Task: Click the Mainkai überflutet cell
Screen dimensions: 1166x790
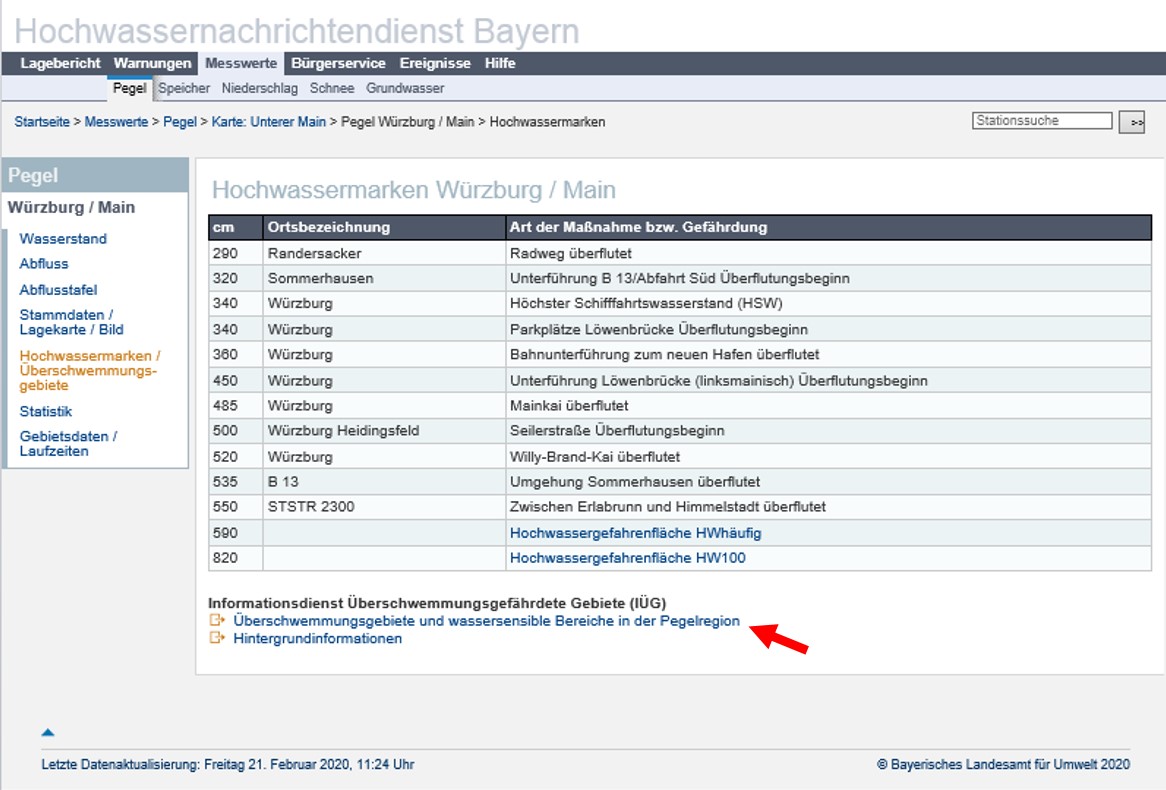Action: [x=828, y=405]
